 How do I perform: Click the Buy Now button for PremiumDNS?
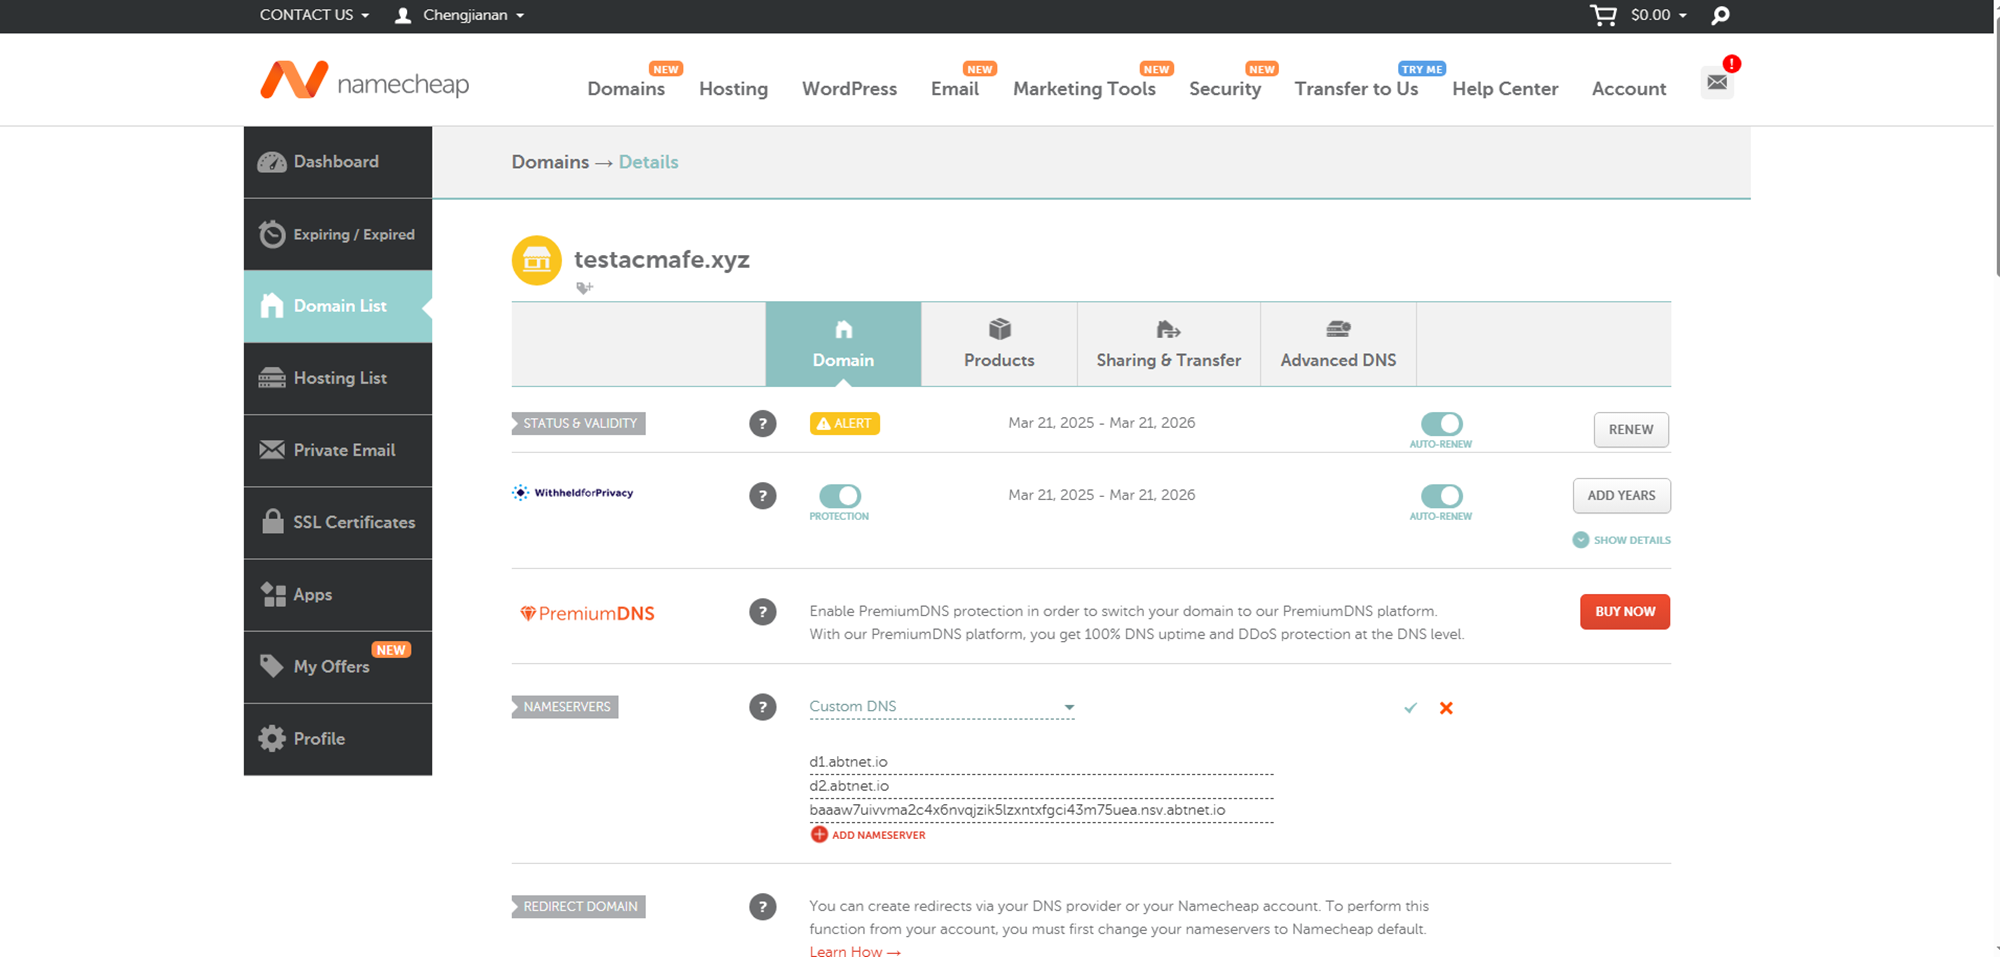[1624, 612]
